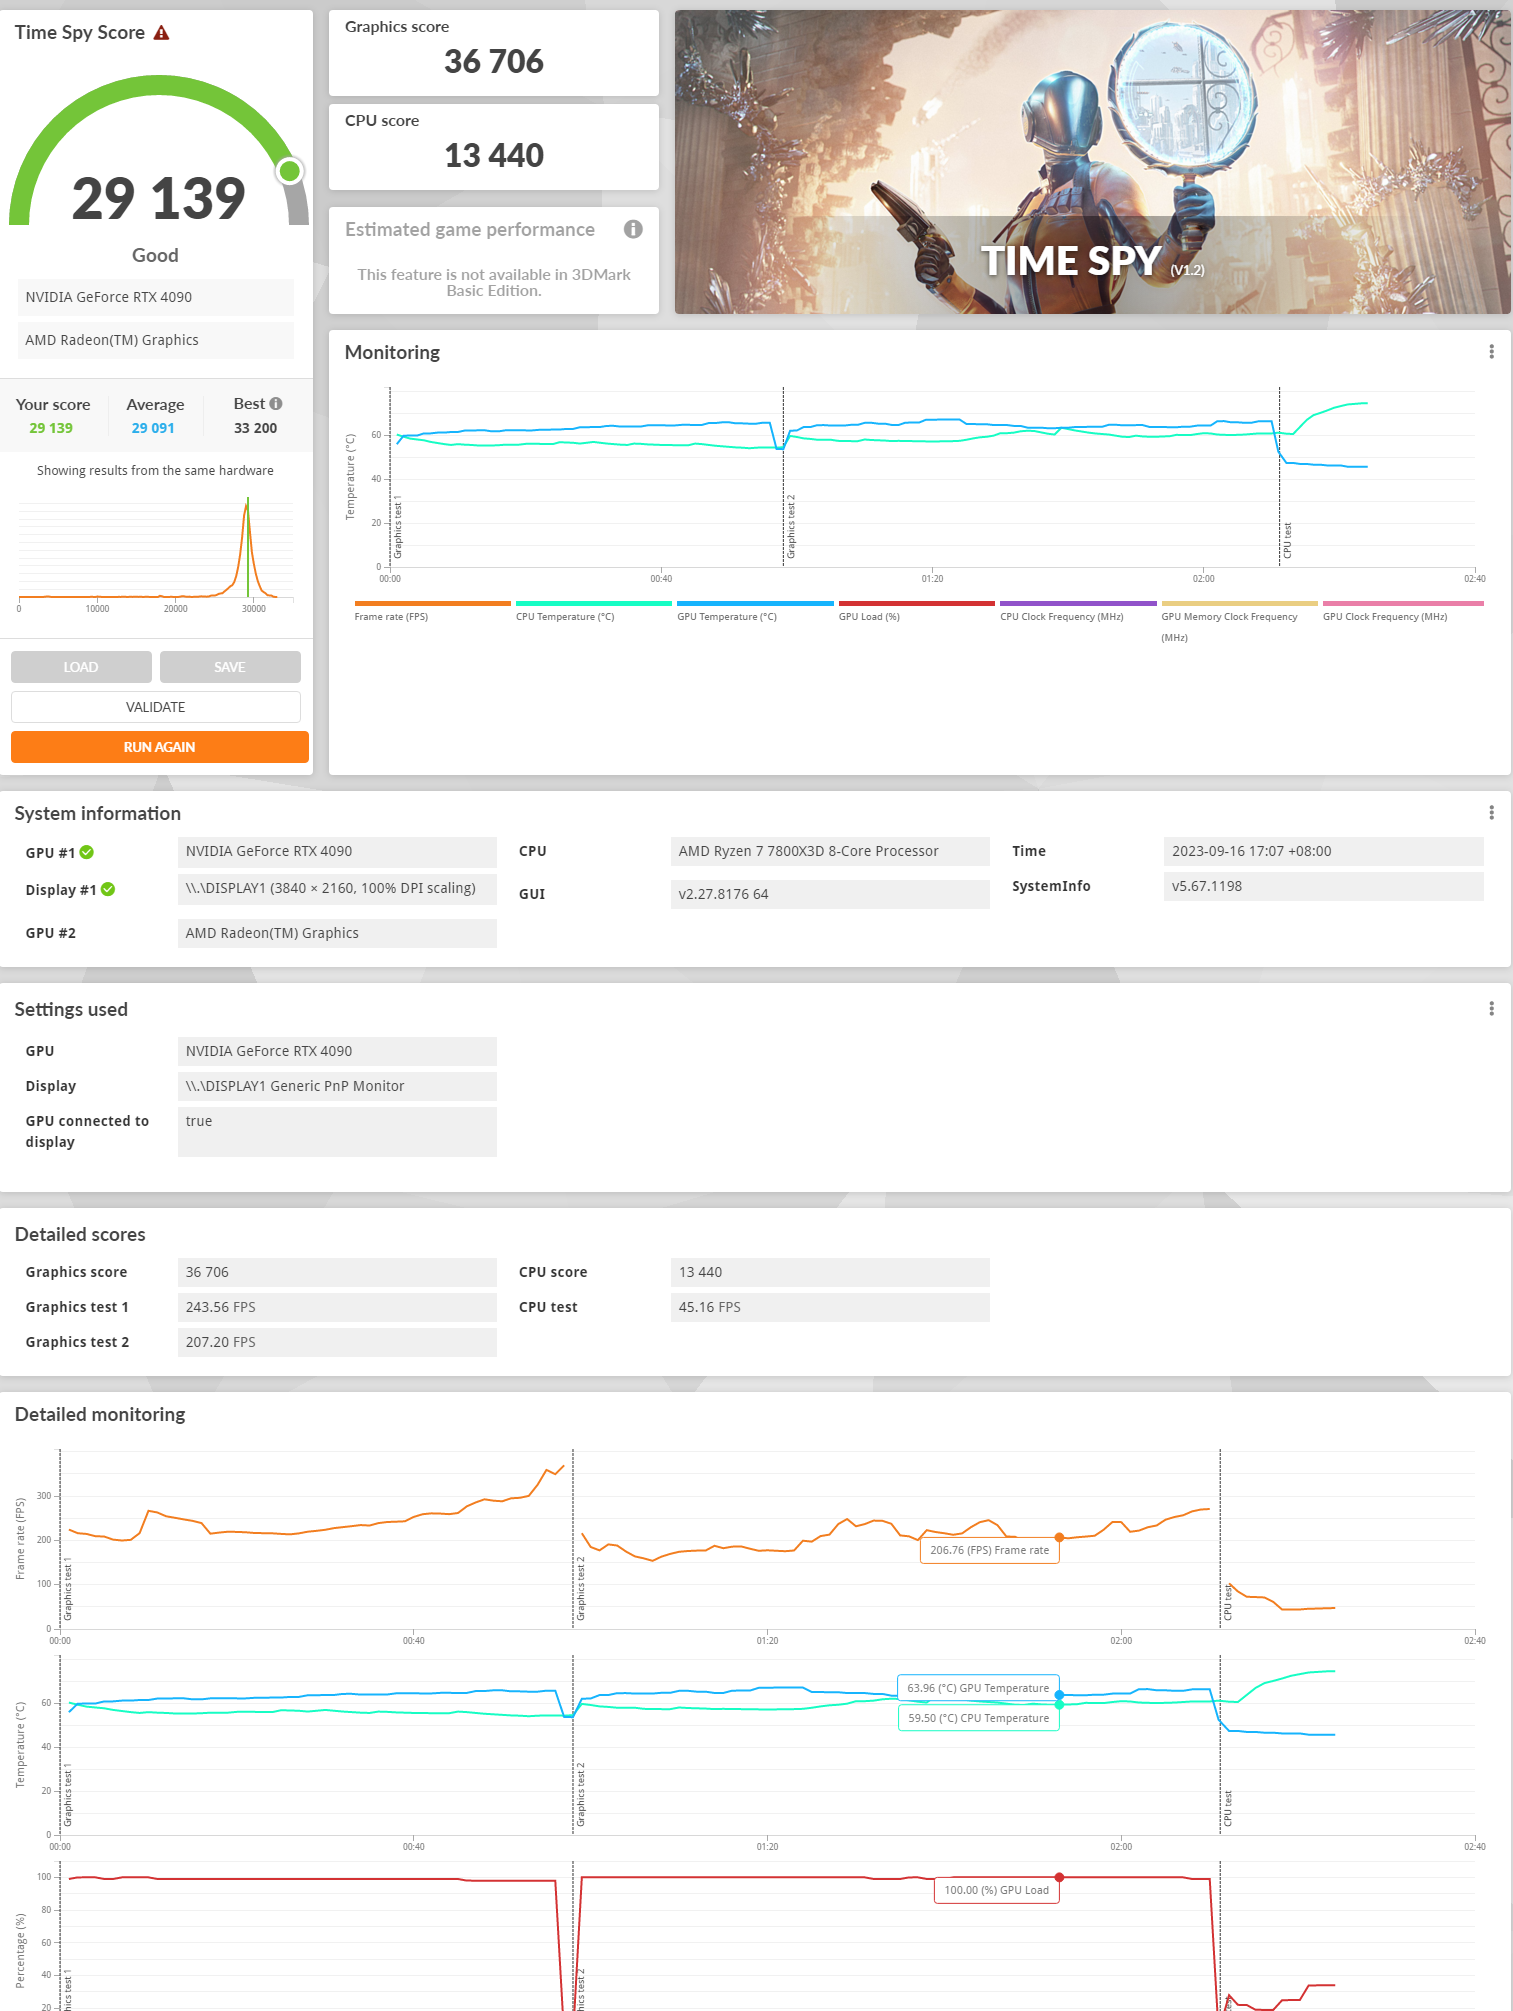Click the AMD Ryzen 7 7800X3D CPU field
Image resolution: width=1513 pixels, height=2011 pixels.
point(830,851)
